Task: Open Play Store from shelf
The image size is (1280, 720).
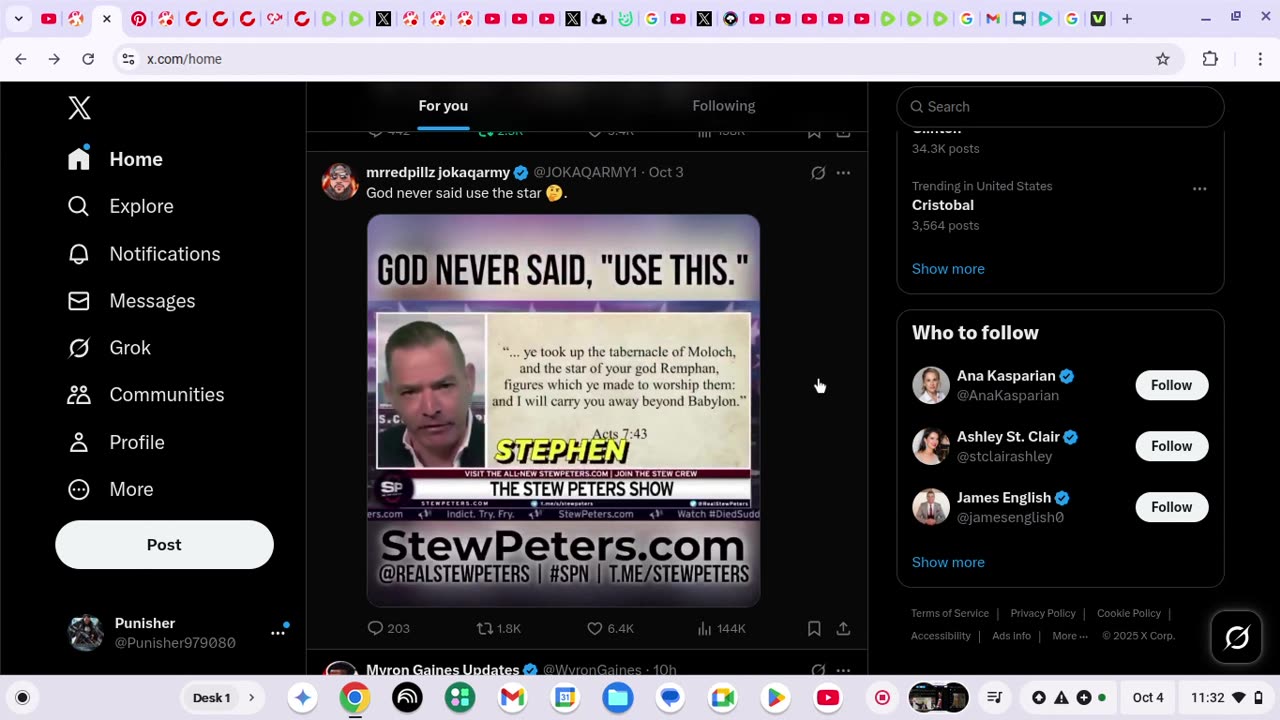Action: [775, 697]
